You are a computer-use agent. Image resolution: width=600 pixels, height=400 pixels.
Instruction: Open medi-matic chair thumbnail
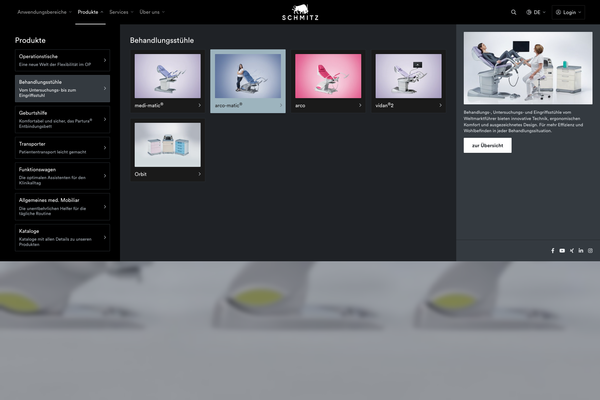pyautogui.click(x=168, y=76)
